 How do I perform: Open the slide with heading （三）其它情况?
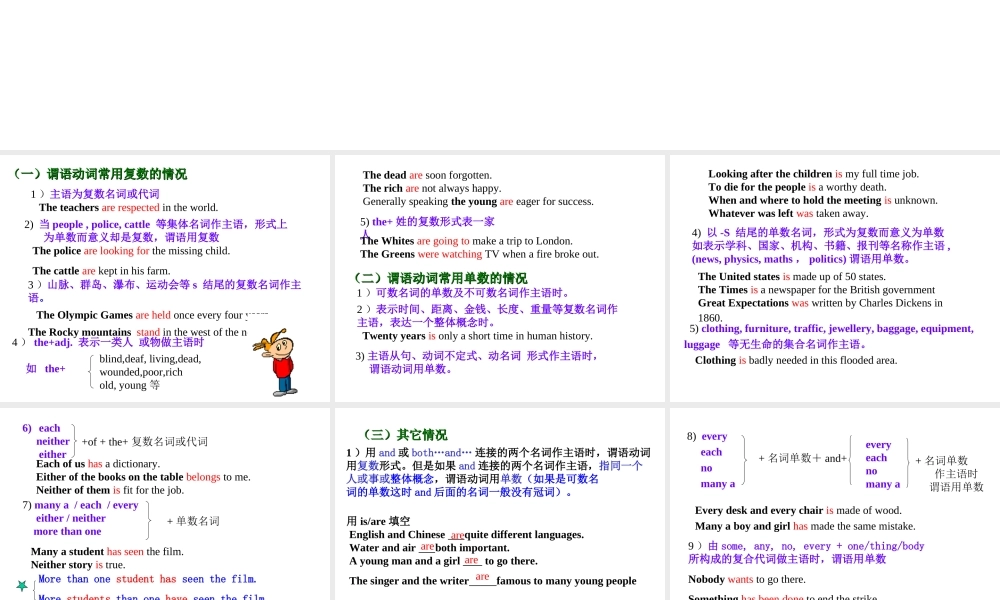pyautogui.click(x=500, y=505)
